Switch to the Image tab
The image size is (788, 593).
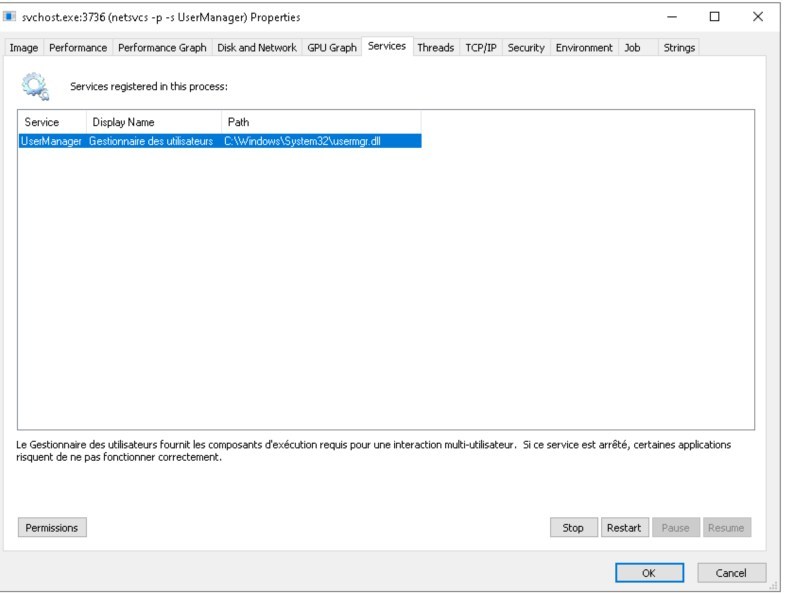24,48
